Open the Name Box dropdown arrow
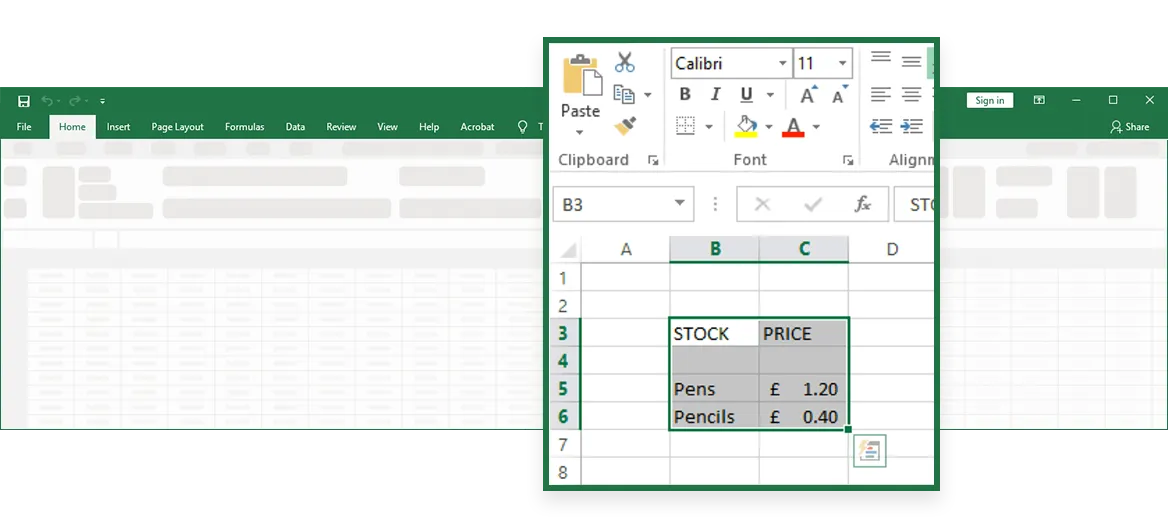Screen dimensions: 1168x519 681,204
